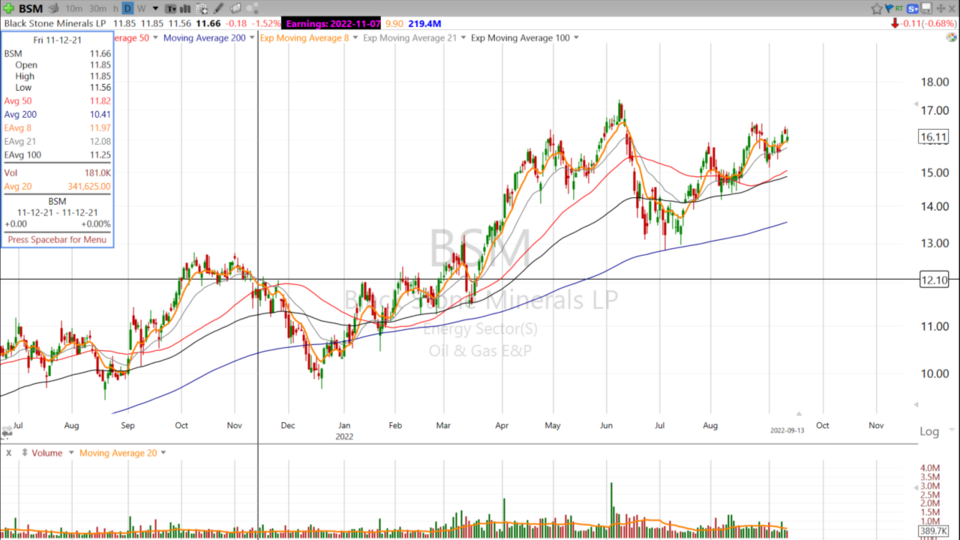Click the notes tag icon
960x540 pixels.
click(236, 9)
